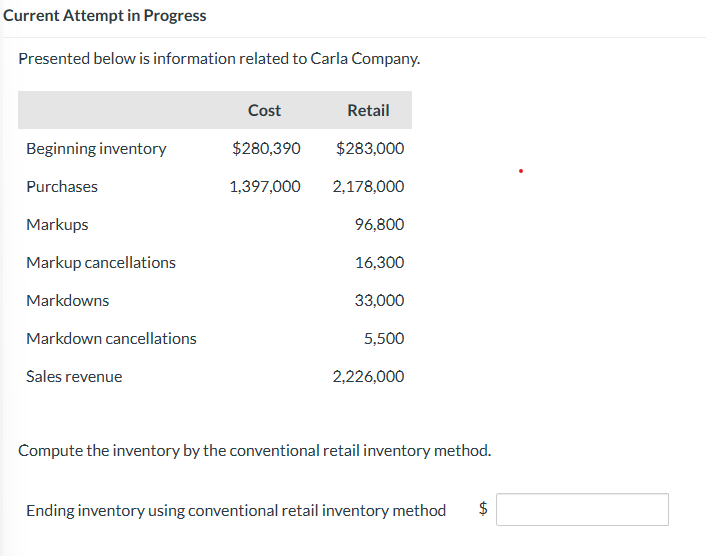Screen dimensions: 706x556
Task: Select the 'Markups' row label
Action: [57, 225]
